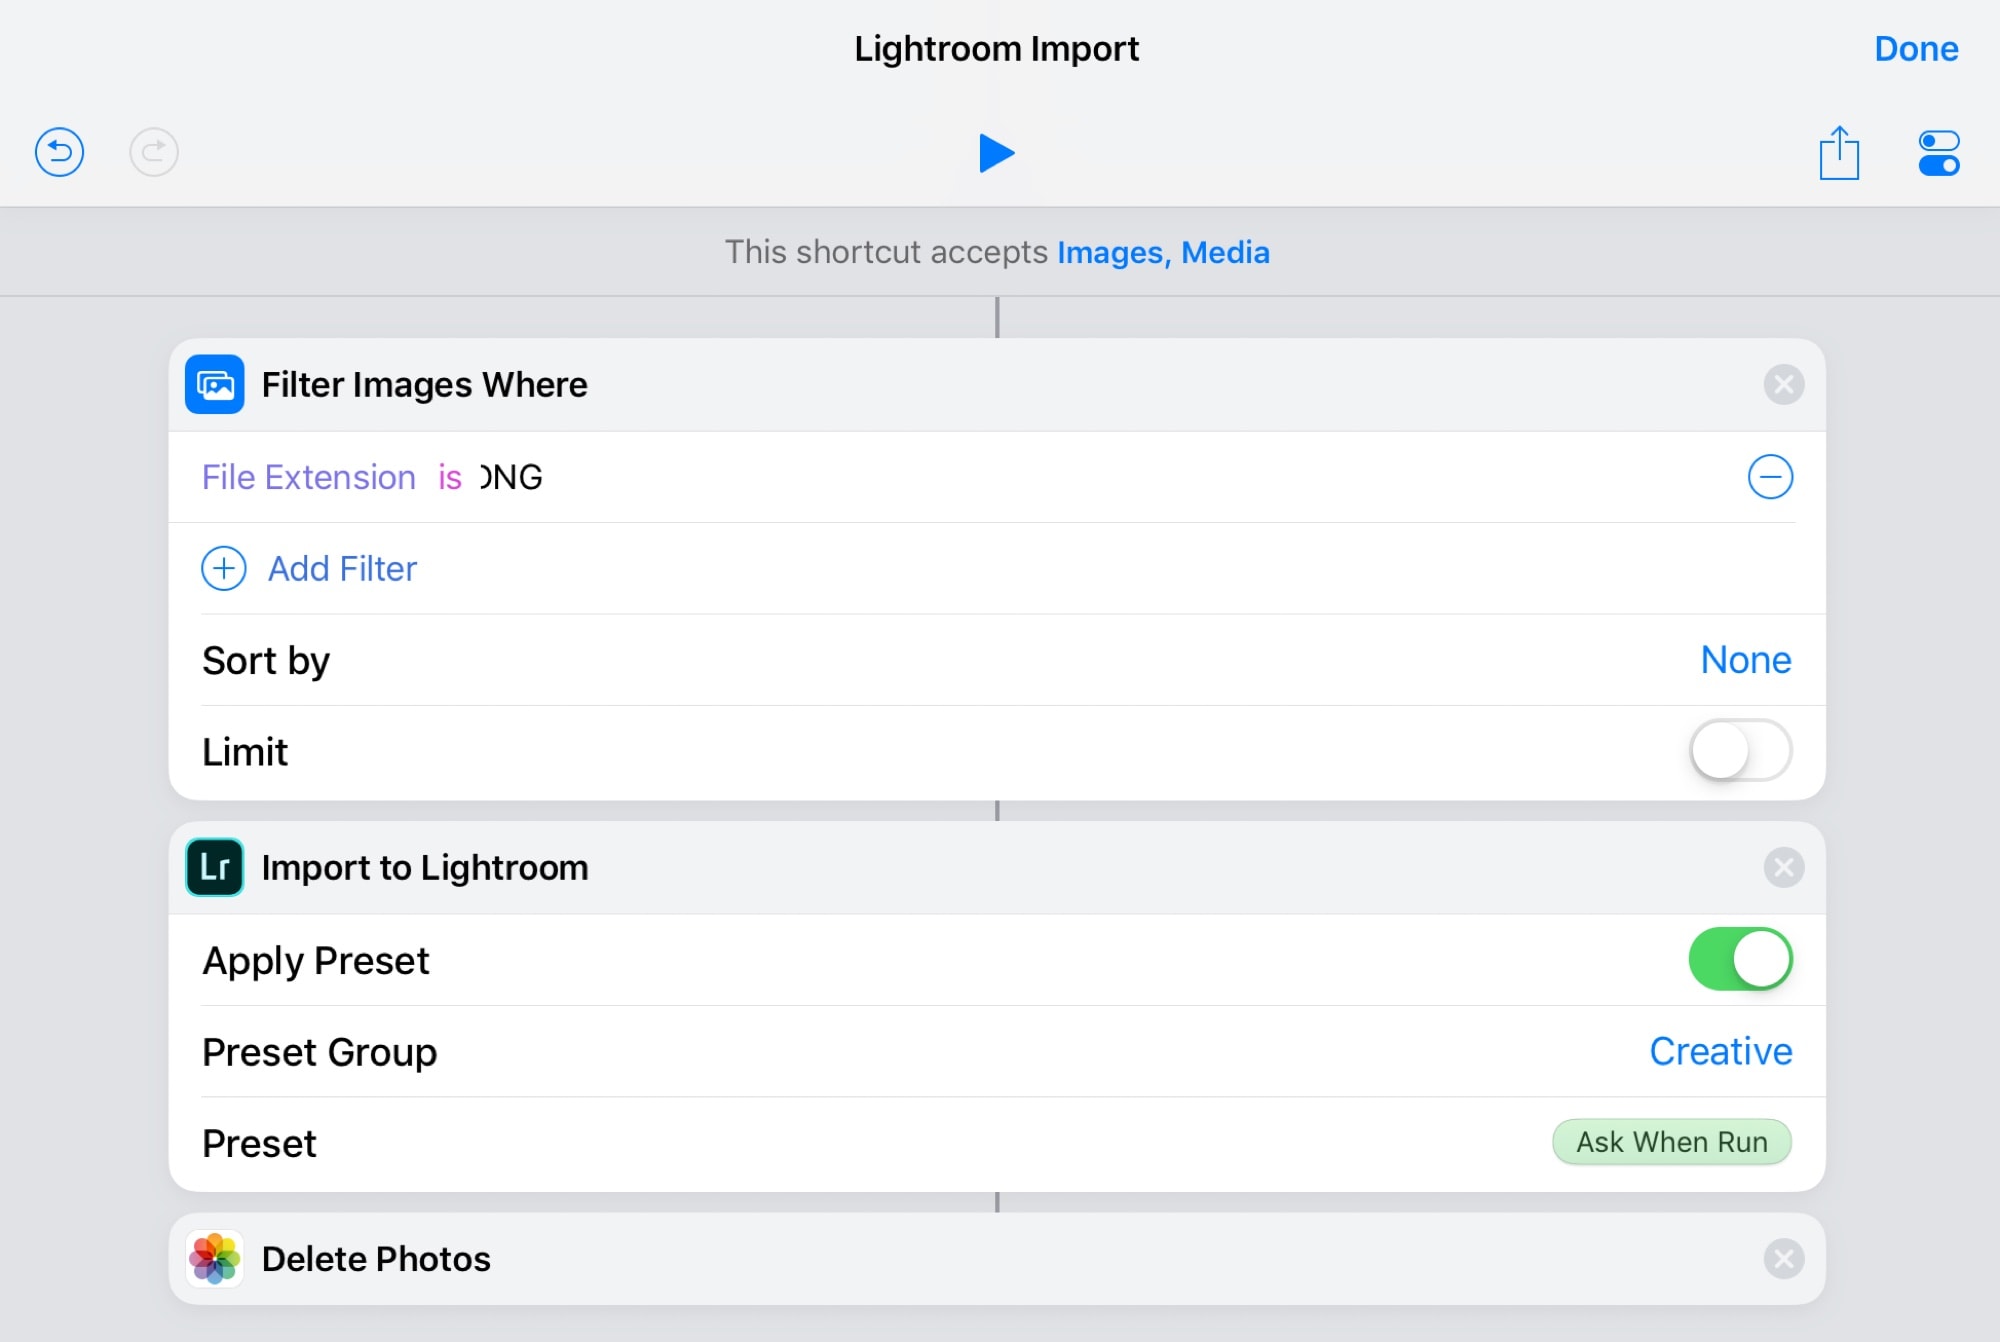
Task: Add a new filter with Add Filter
Action: point(341,568)
